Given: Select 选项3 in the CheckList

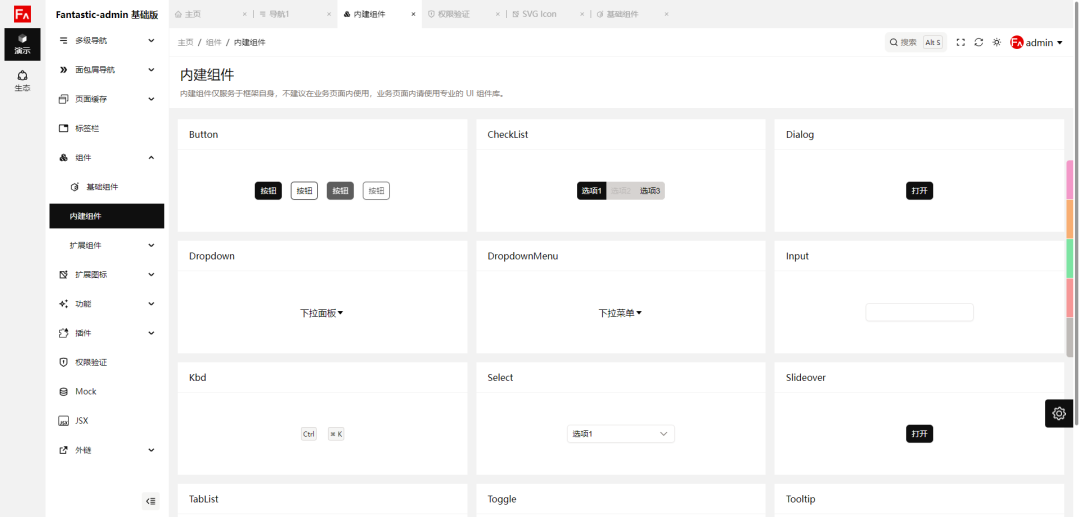Looking at the screenshot, I should (650, 191).
